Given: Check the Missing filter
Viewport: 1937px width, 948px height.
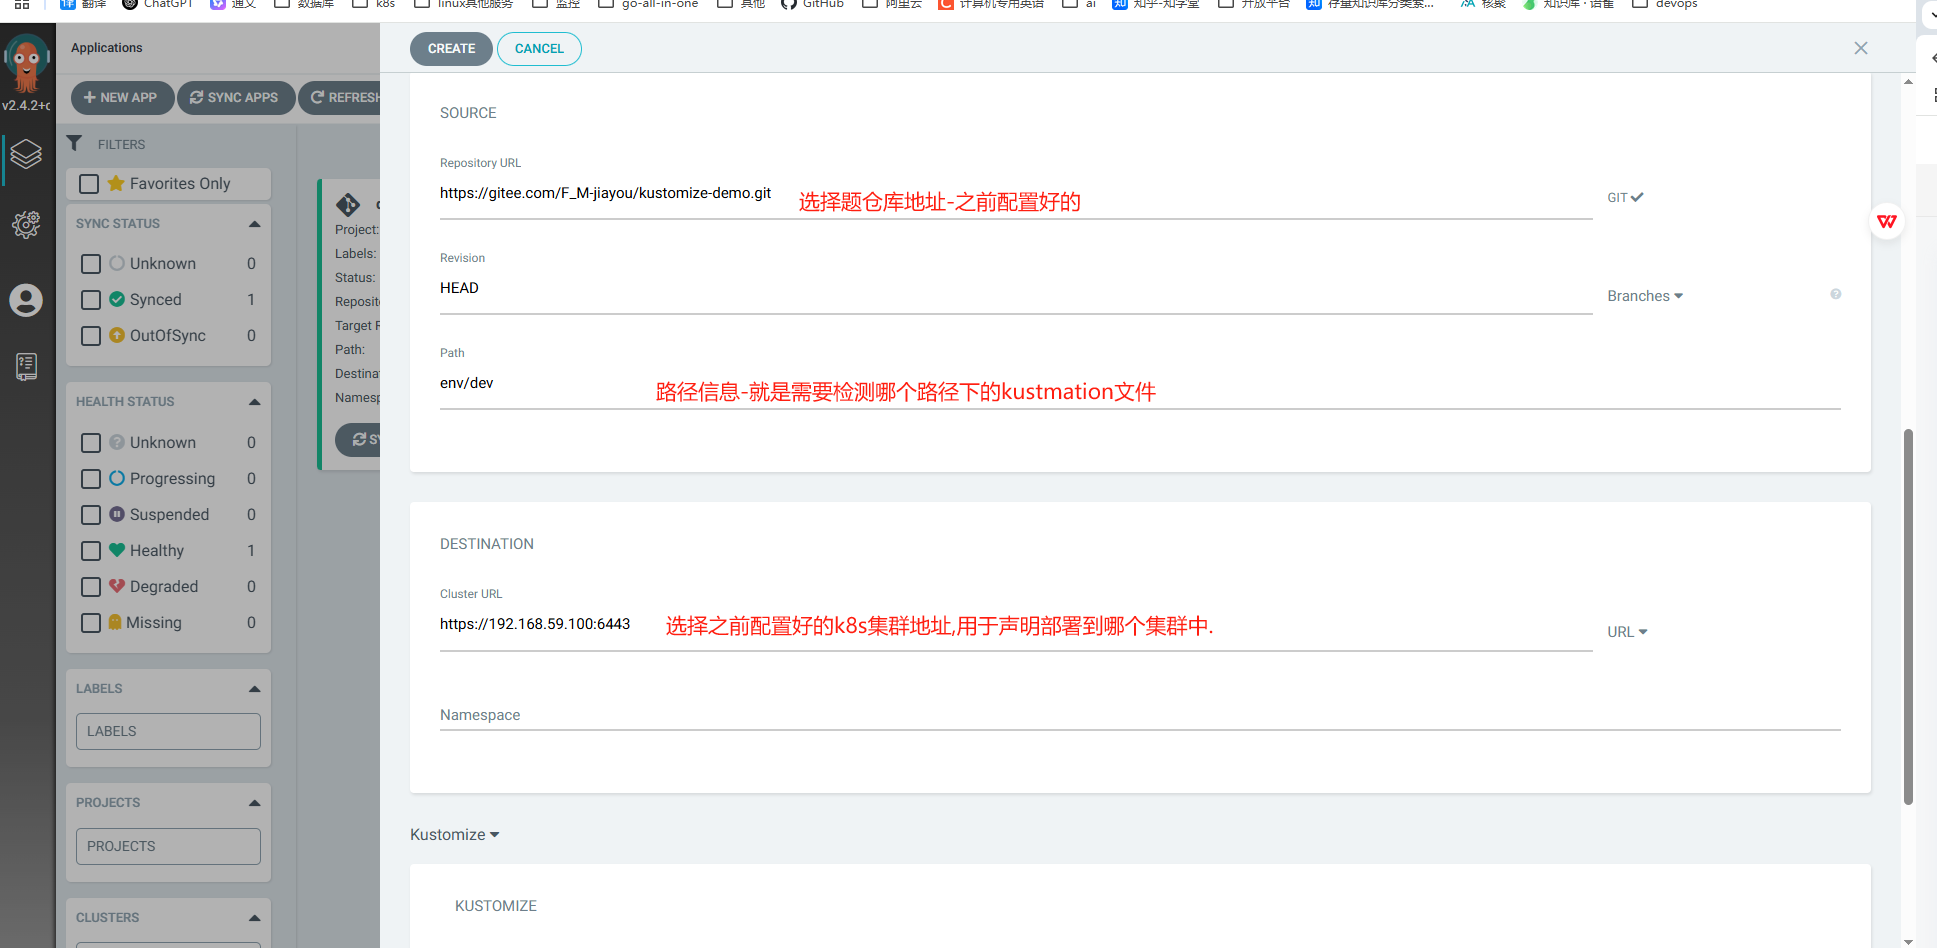Looking at the screenshot, I should click(x=91, y=623).
